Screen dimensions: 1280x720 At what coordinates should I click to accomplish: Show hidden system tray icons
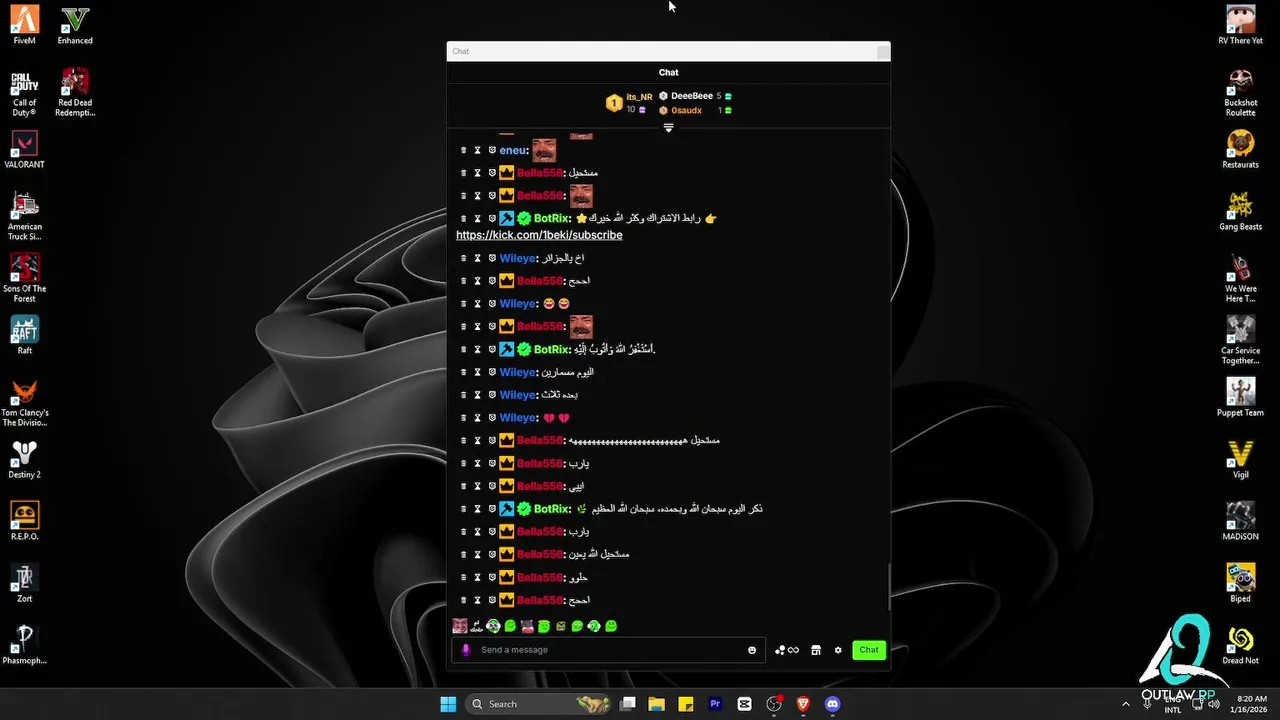tap(1126, 704)
